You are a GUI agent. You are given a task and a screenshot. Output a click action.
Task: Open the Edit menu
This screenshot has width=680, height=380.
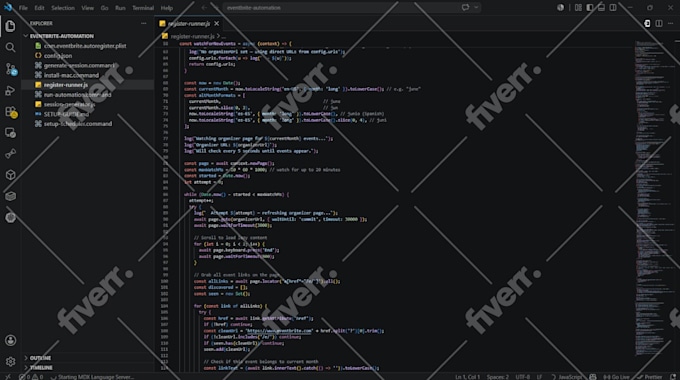[x=39, y=8]
